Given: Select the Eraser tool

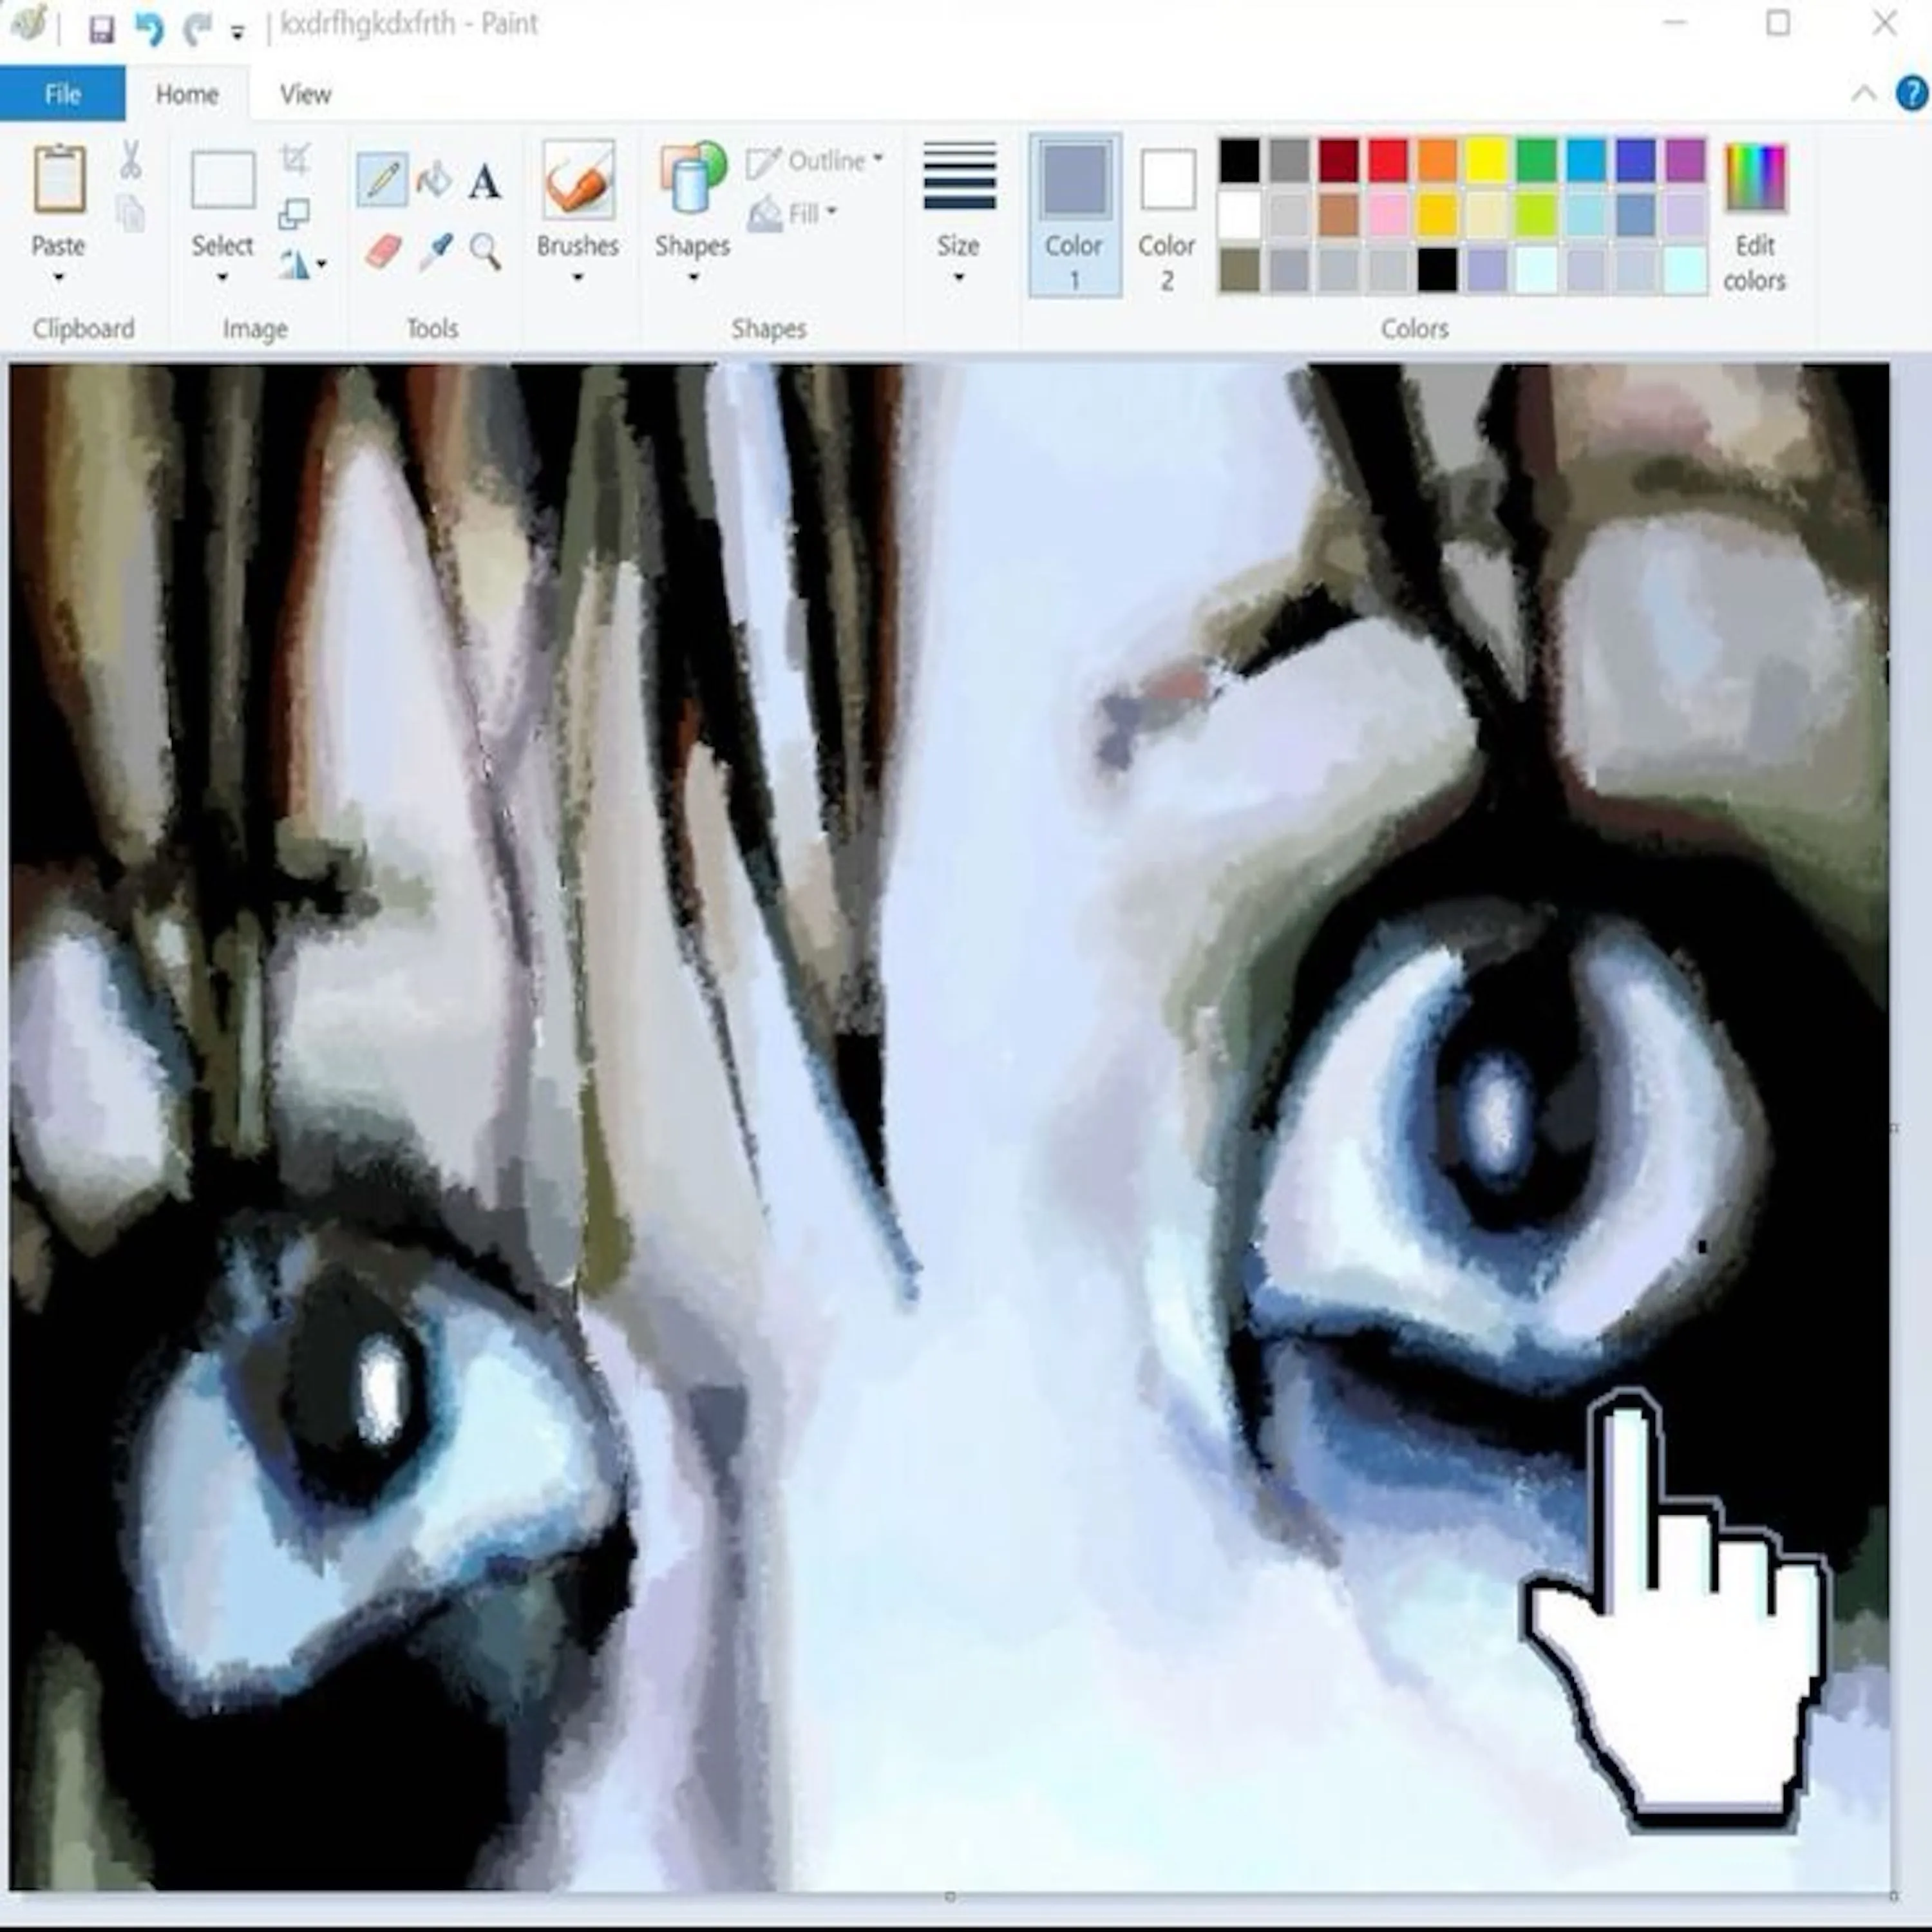Looking at the screenshot, I should (383, 251).
